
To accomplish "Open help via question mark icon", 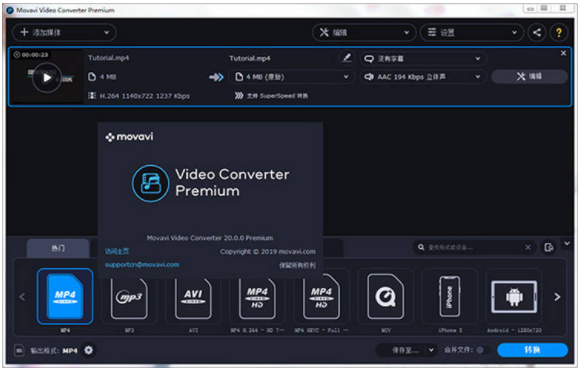I will click(559, 33).
